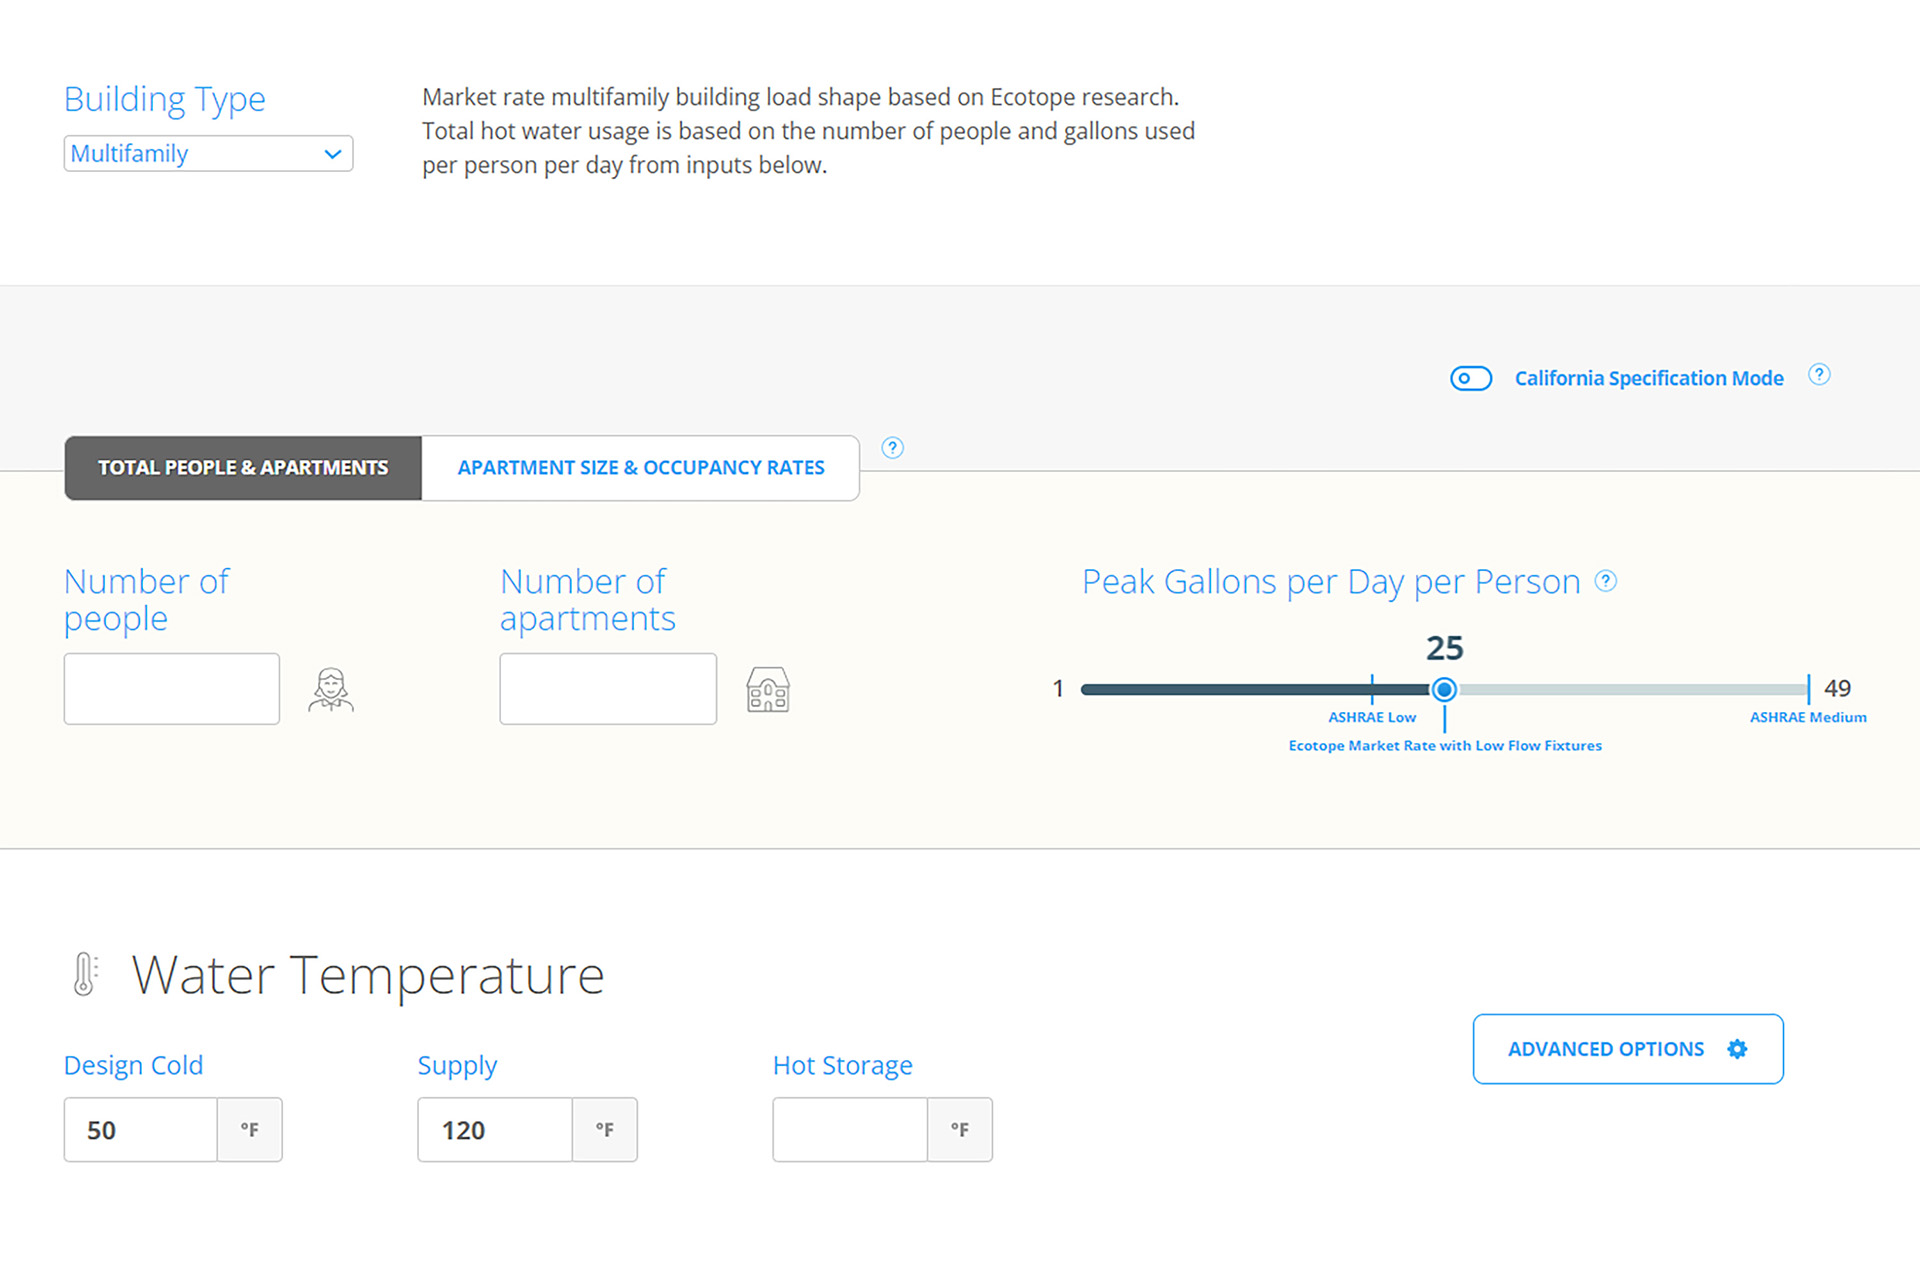Click the thermometer icon next to Water Temperature
The image size is (1920, 1280).
pyautogui.click(x=85, y=974)
